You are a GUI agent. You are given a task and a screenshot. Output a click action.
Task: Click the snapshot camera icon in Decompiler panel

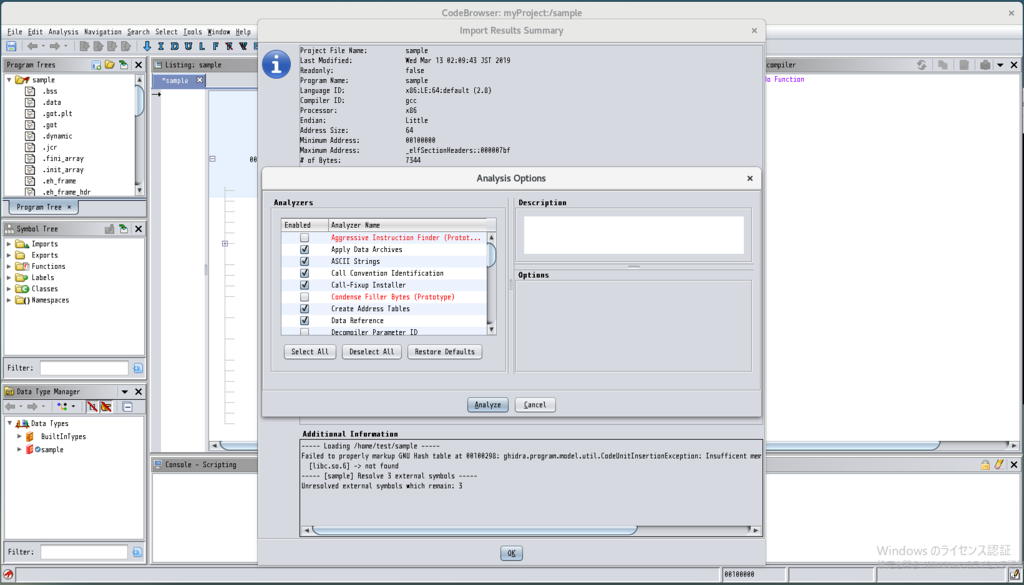click(985, 65)
